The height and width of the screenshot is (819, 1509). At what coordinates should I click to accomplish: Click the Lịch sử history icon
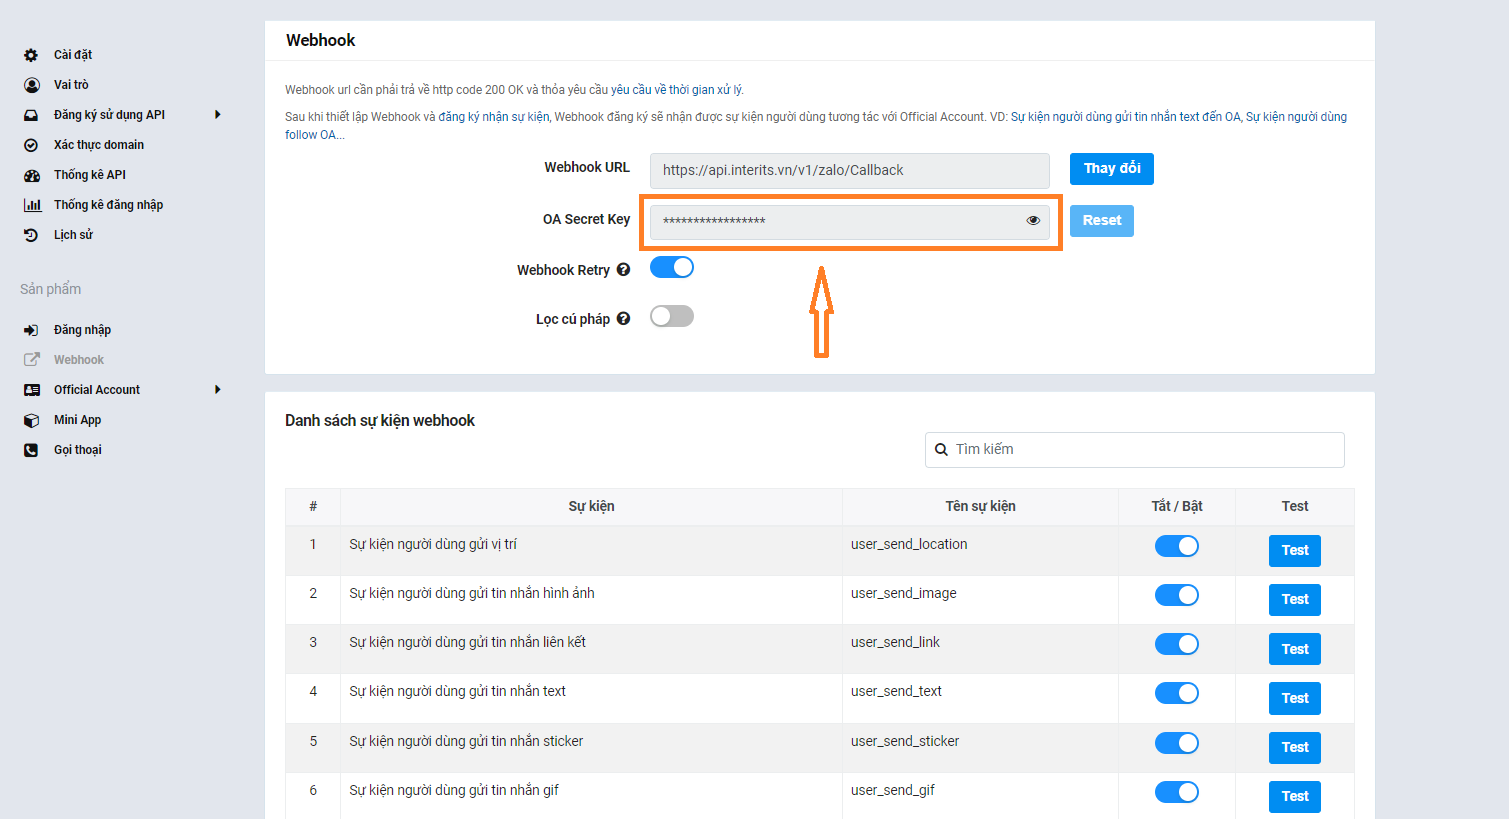(31, 235)
